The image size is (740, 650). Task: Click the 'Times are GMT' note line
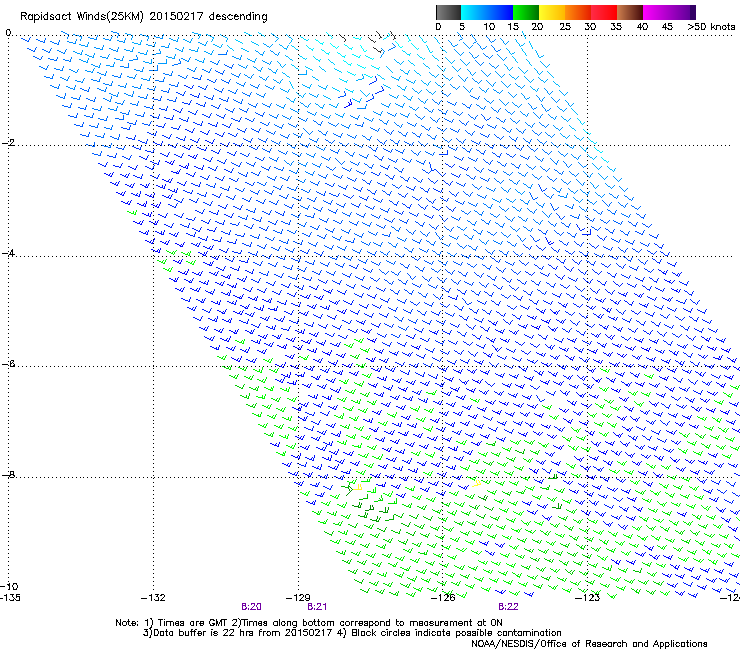(309, 623)
